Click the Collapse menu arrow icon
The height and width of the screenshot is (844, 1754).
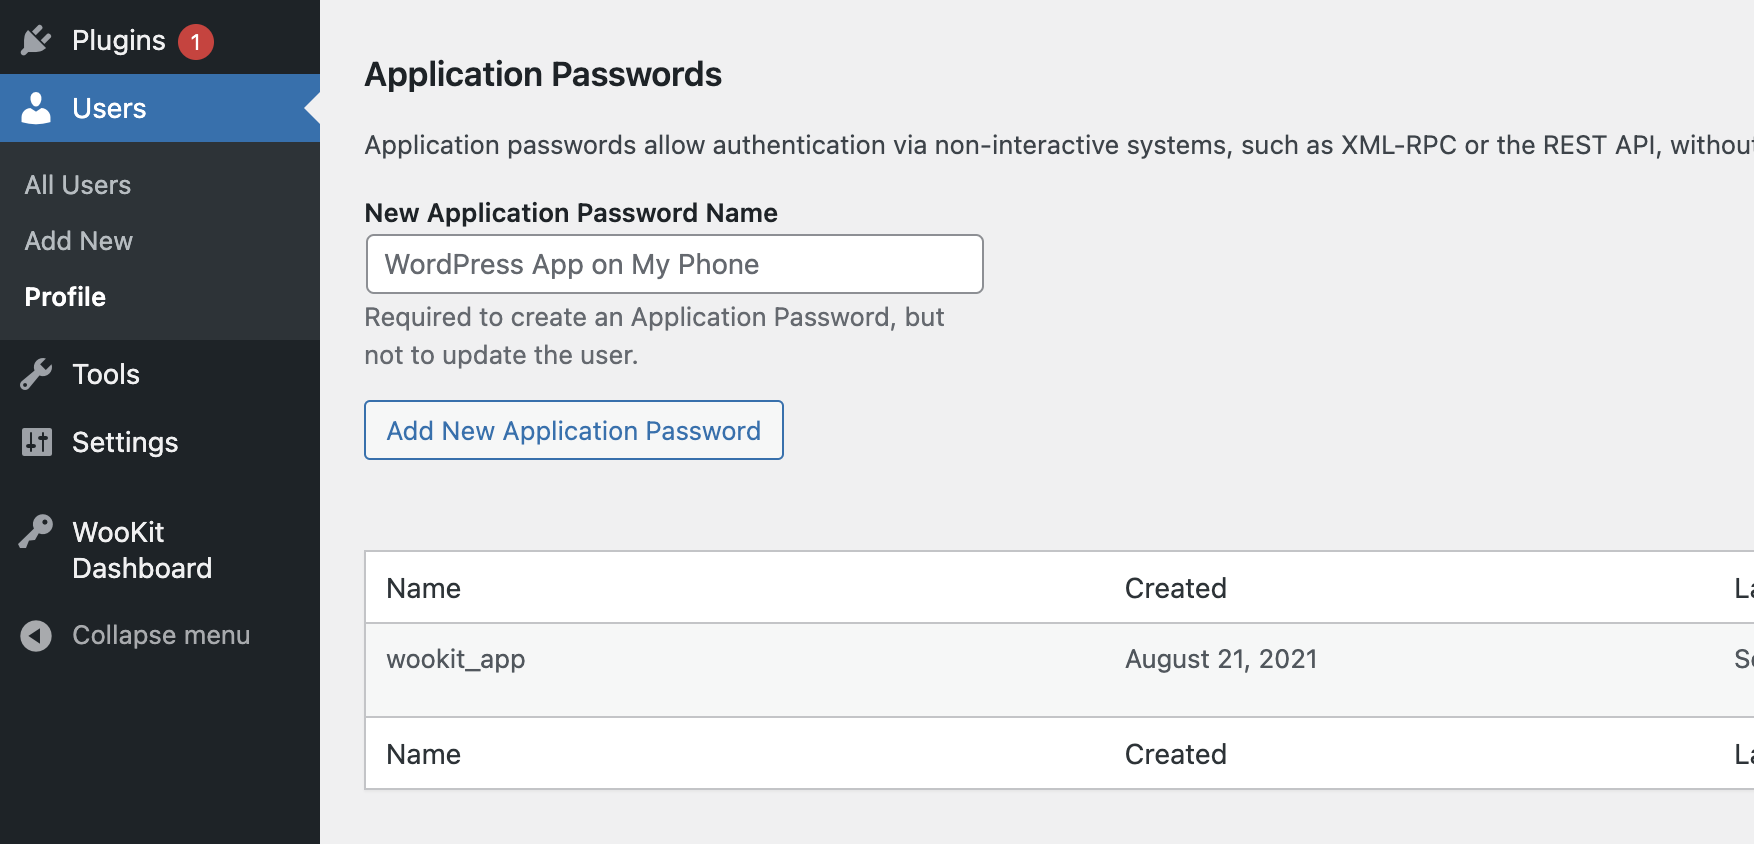point(36,635)
